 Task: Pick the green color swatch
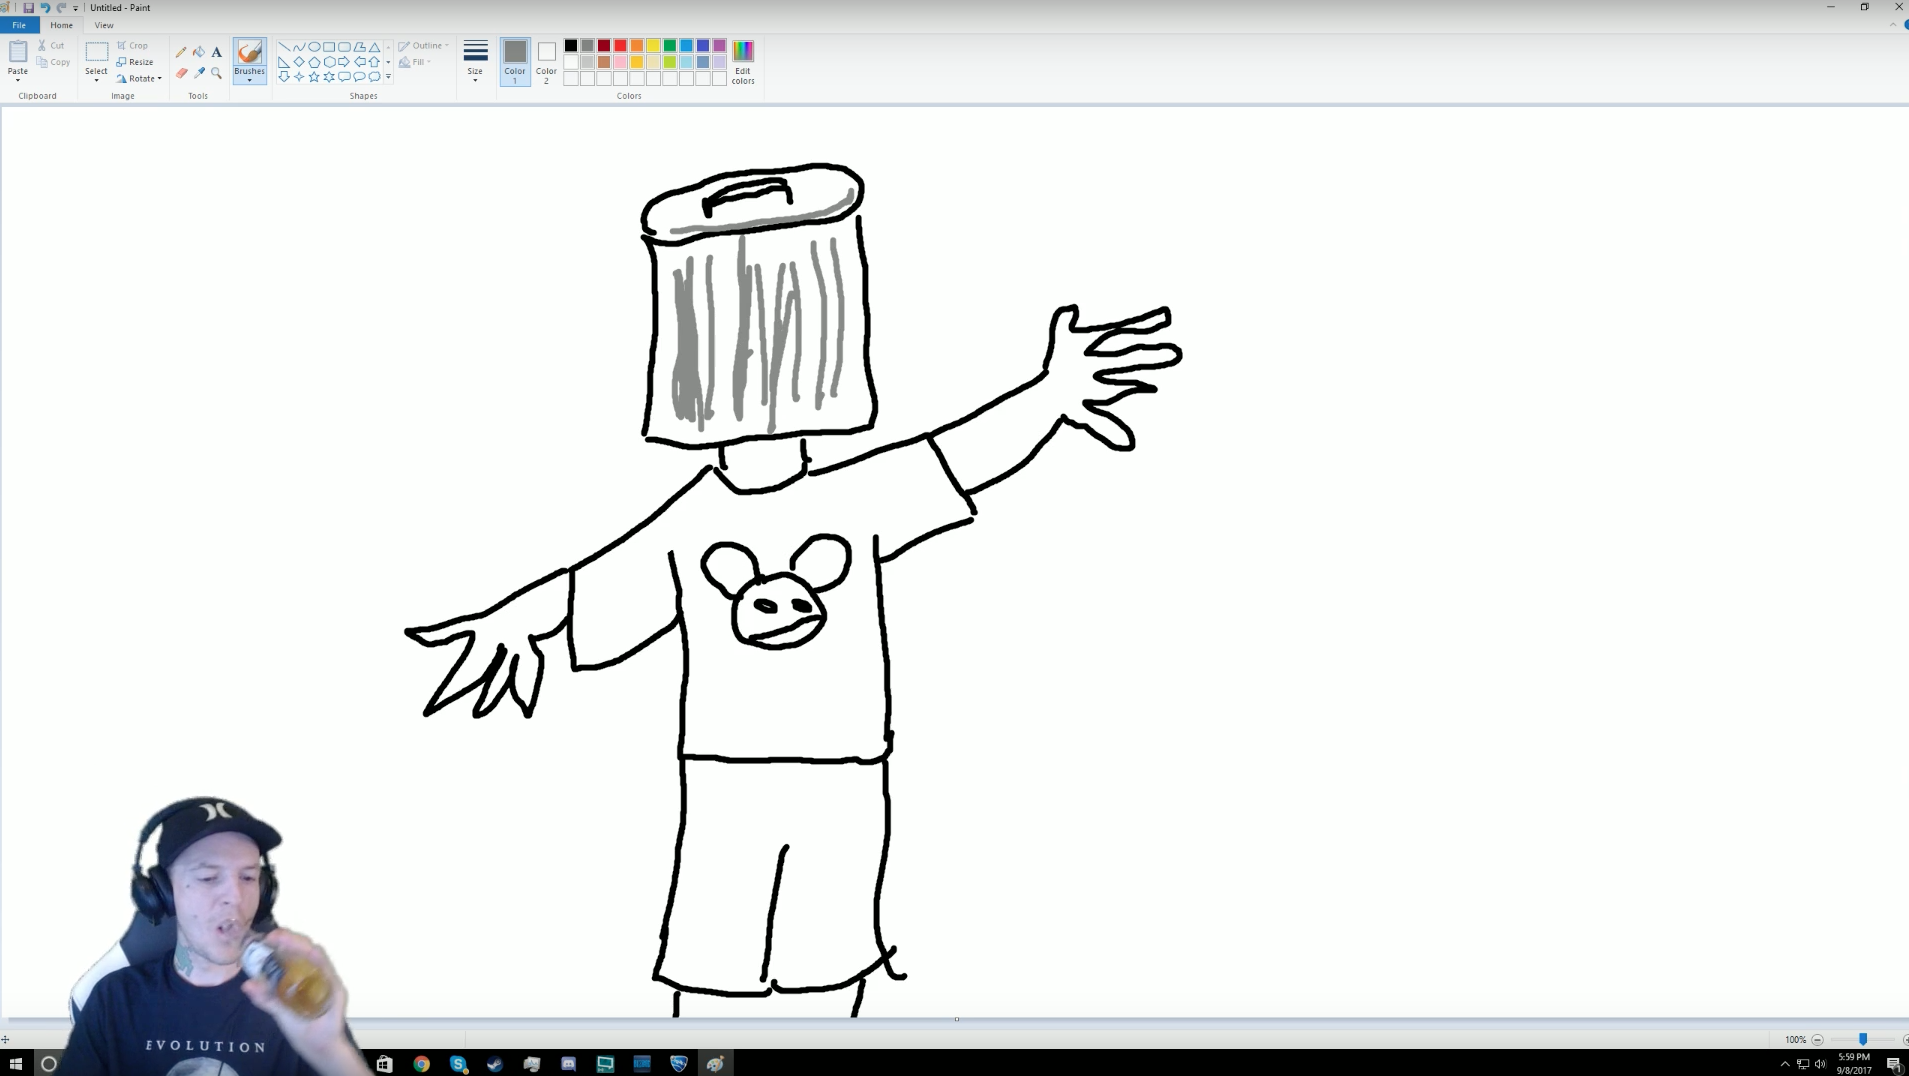[670, 45]
